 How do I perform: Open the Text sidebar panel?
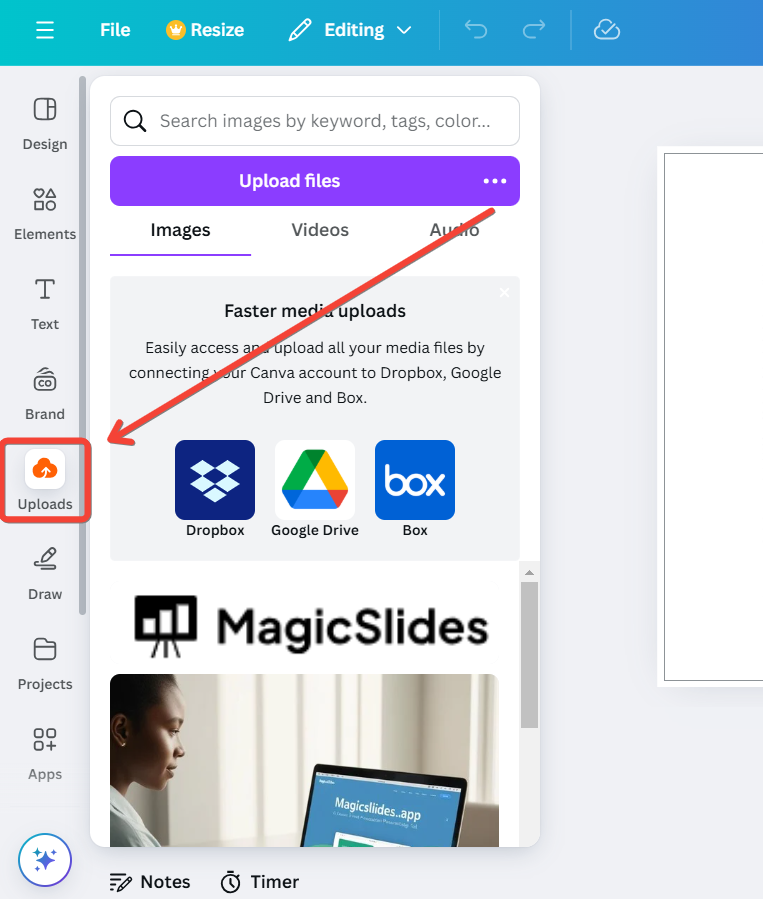[x=45, y=304]
